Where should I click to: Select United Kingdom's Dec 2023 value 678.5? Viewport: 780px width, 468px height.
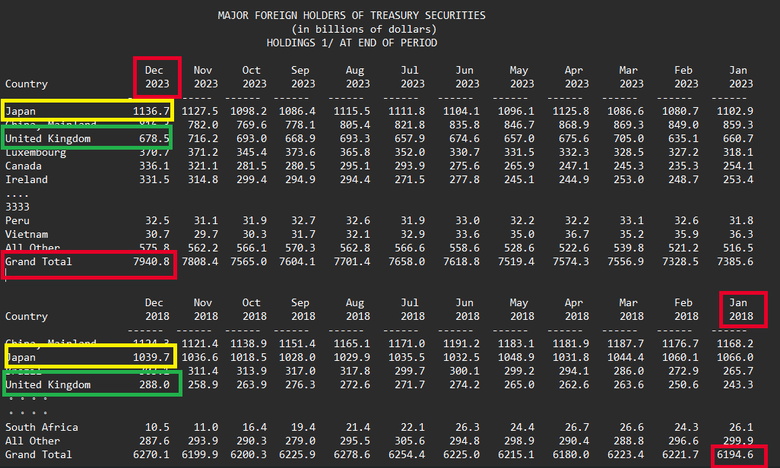[154, 138]
